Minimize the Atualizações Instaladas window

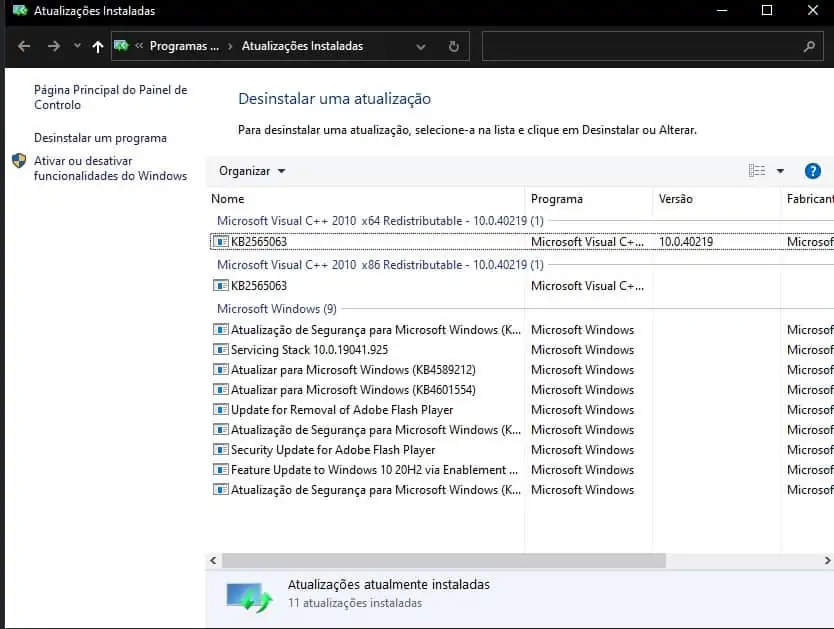[722, 10]
